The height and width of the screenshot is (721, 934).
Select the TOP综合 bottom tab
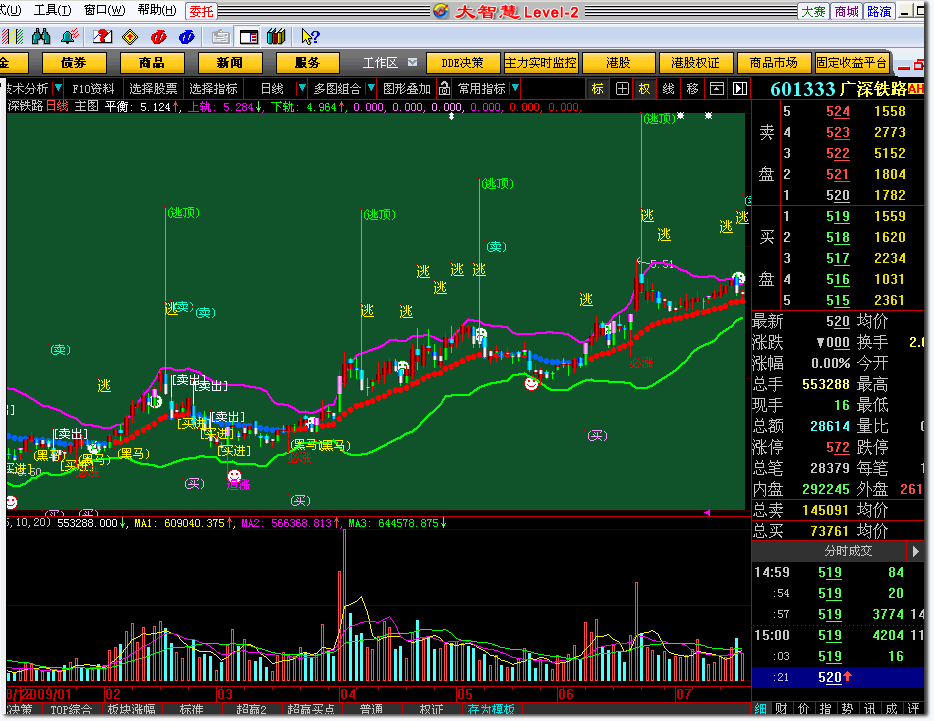(x=71, y=709)
